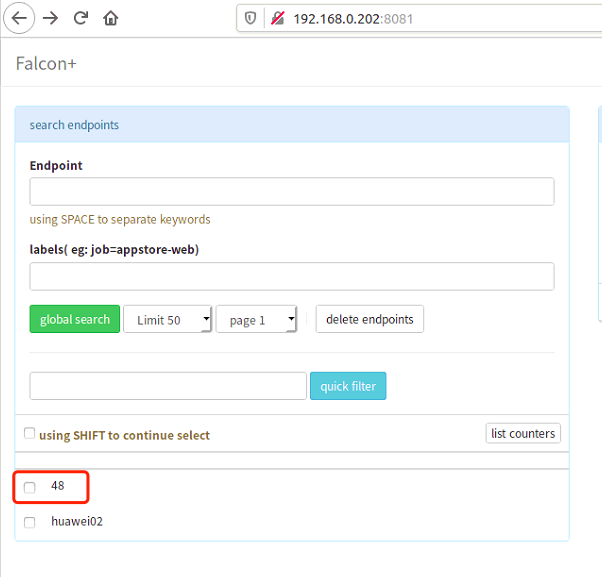The height and width of the screenshot is (577, 602).
Task: Apply the quick filter
Action: [x=348, y=386]
